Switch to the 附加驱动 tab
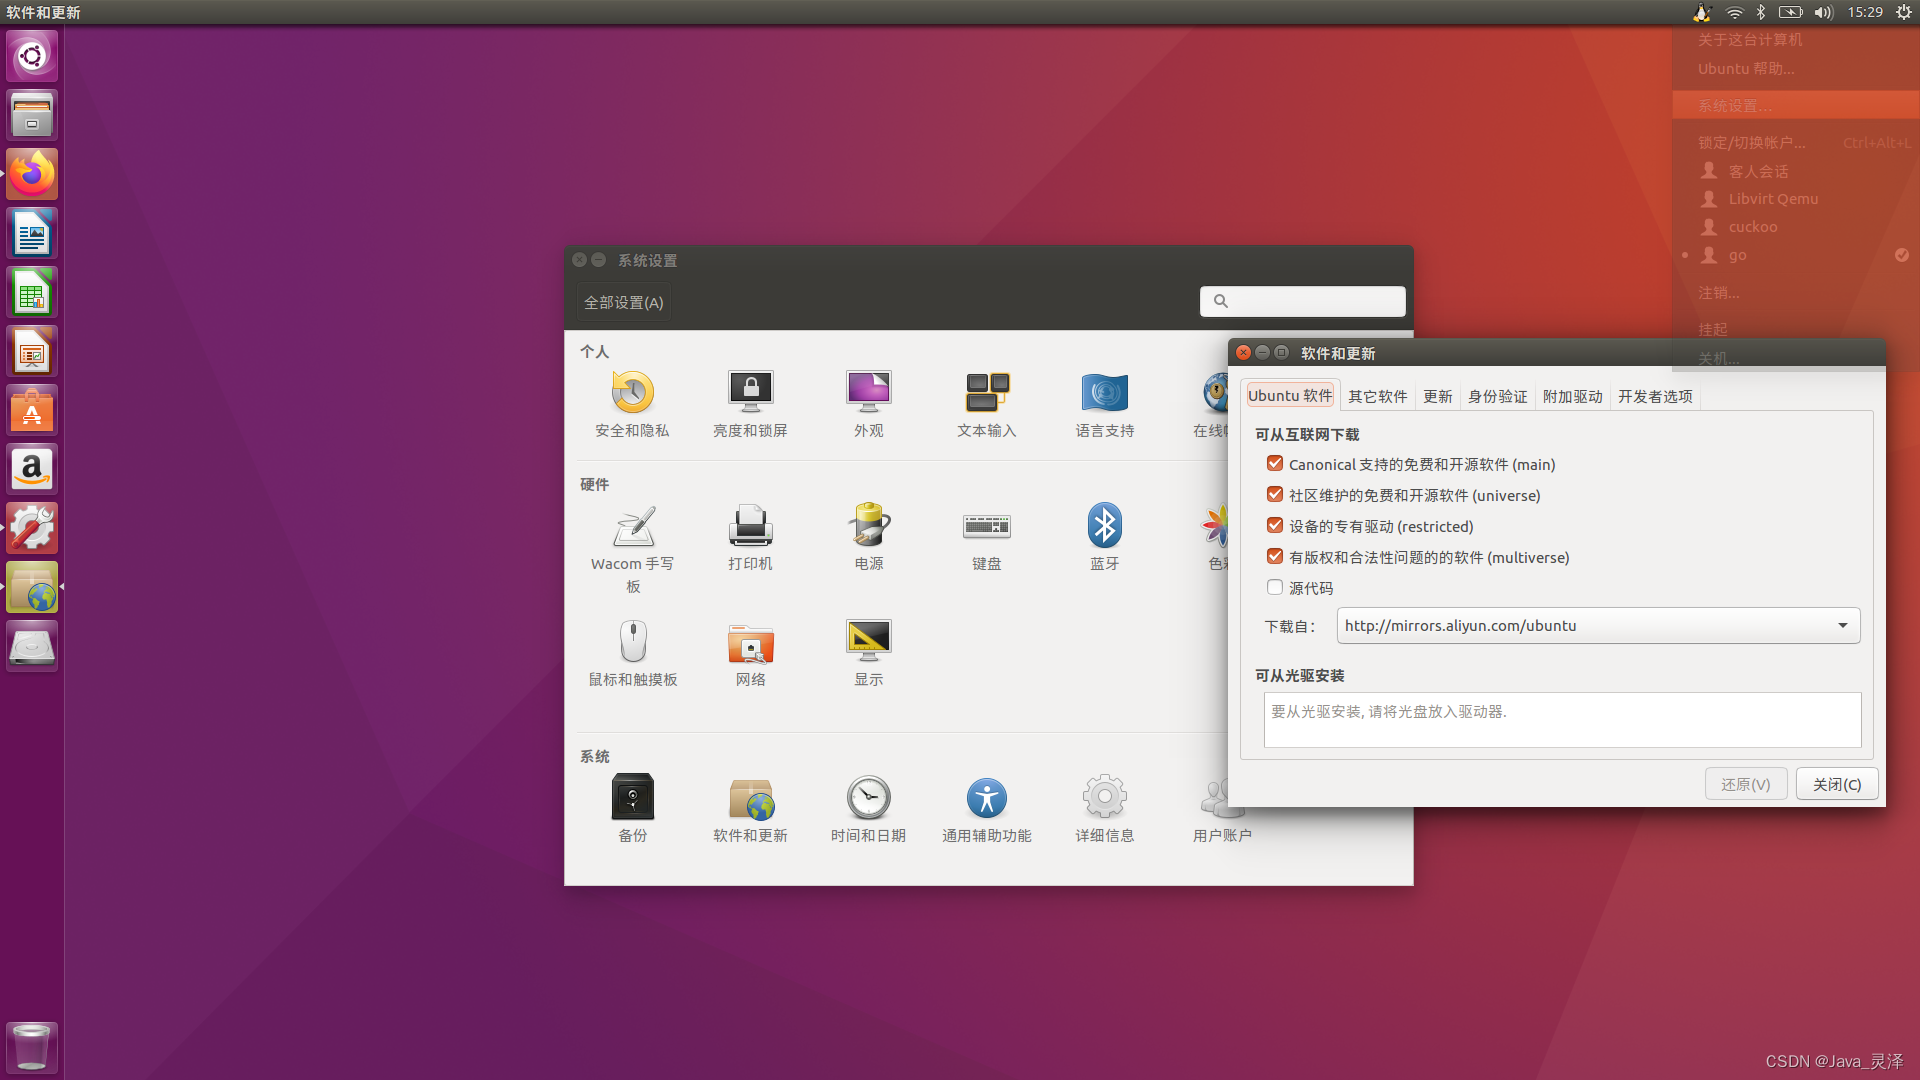Viewport: 1920px width, 1080px height. click(x=1572, y=396)
